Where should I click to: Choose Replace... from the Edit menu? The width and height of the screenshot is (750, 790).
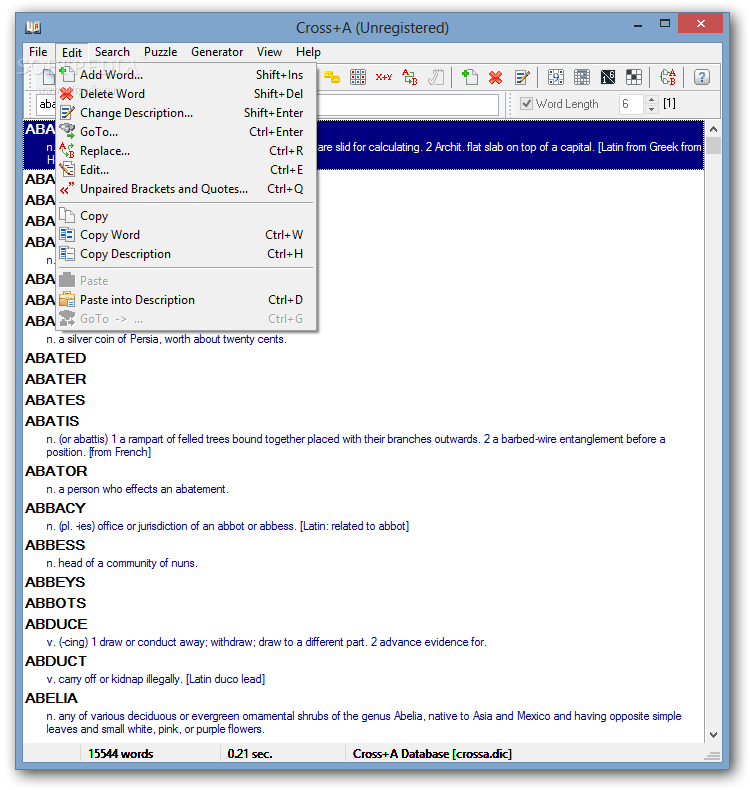(x=186, y=151)
